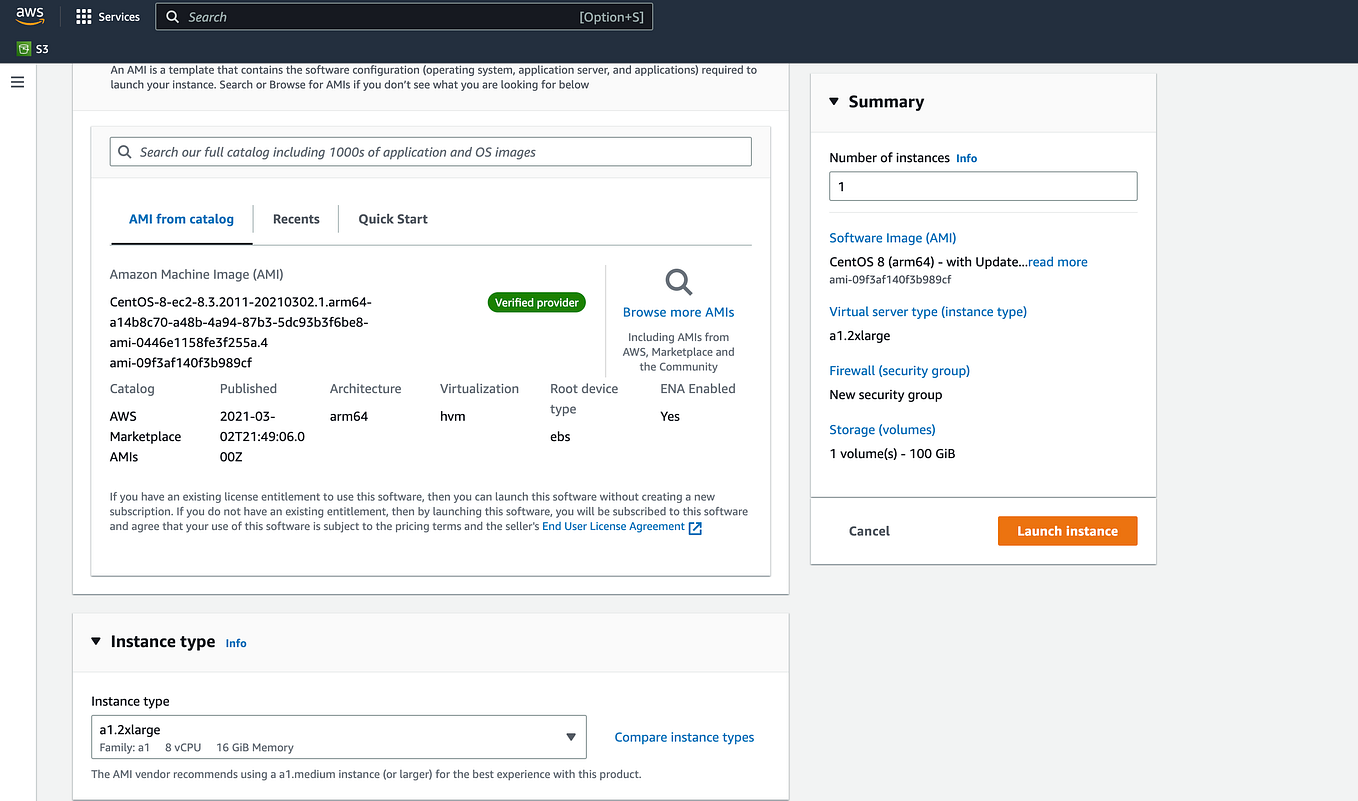
Task: Click the search magnifier in the top bar
Action: [173, 16]
